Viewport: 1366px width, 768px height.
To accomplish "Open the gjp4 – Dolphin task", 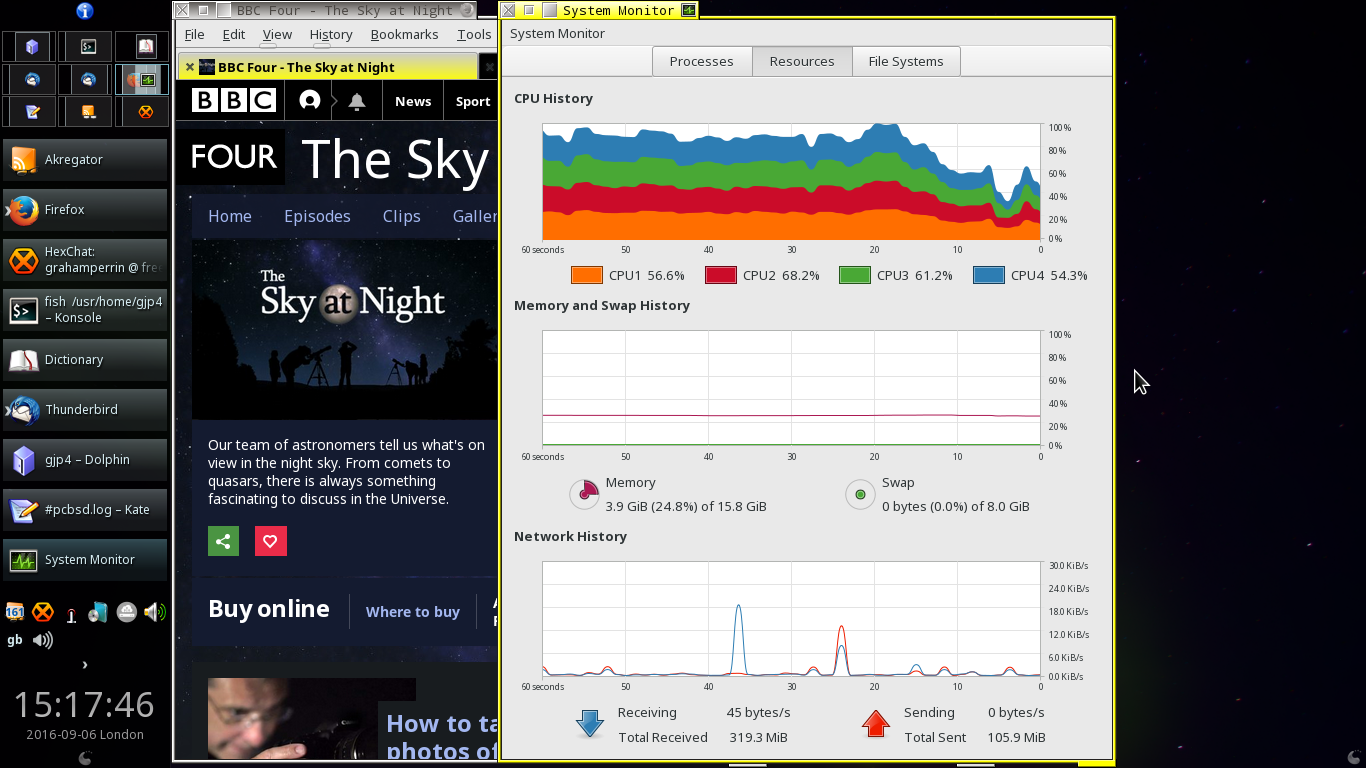I will click(x=85, y=460).
